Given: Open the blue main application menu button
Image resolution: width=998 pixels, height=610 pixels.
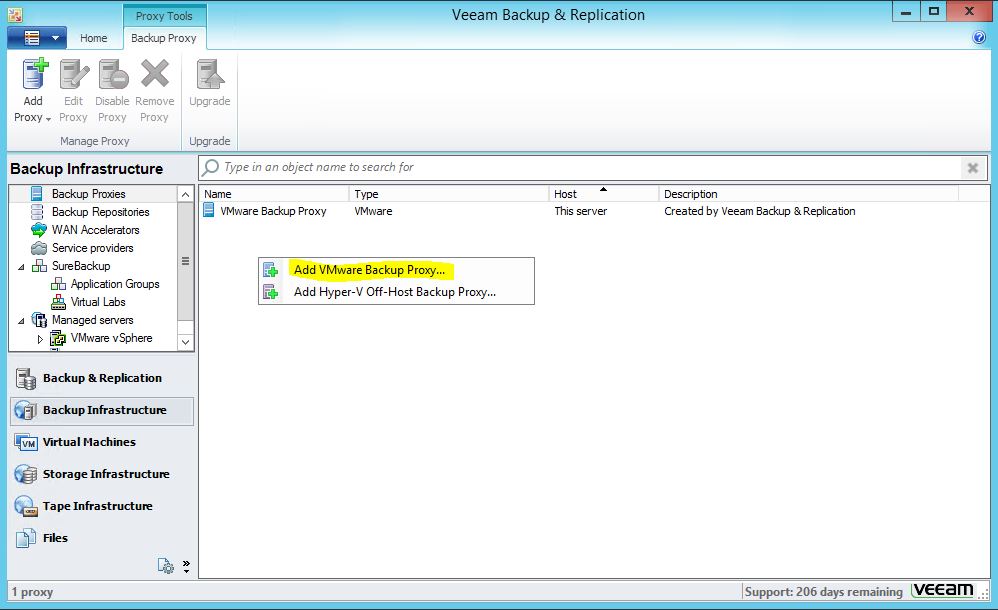Looking at the screenshot, I should pos(37,38).
